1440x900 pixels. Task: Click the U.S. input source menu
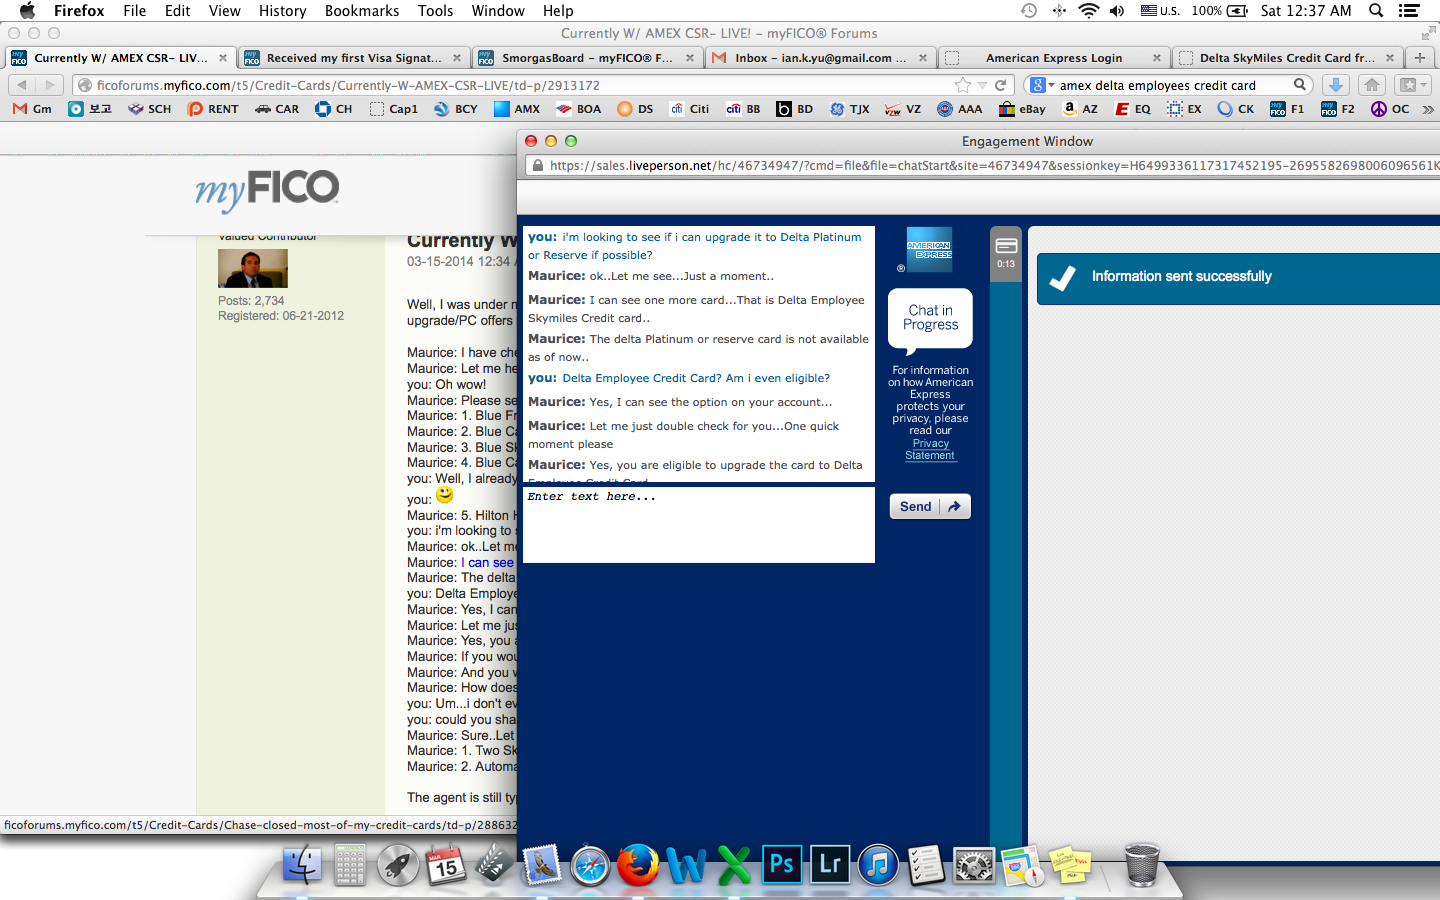[x=1160, y=11]
